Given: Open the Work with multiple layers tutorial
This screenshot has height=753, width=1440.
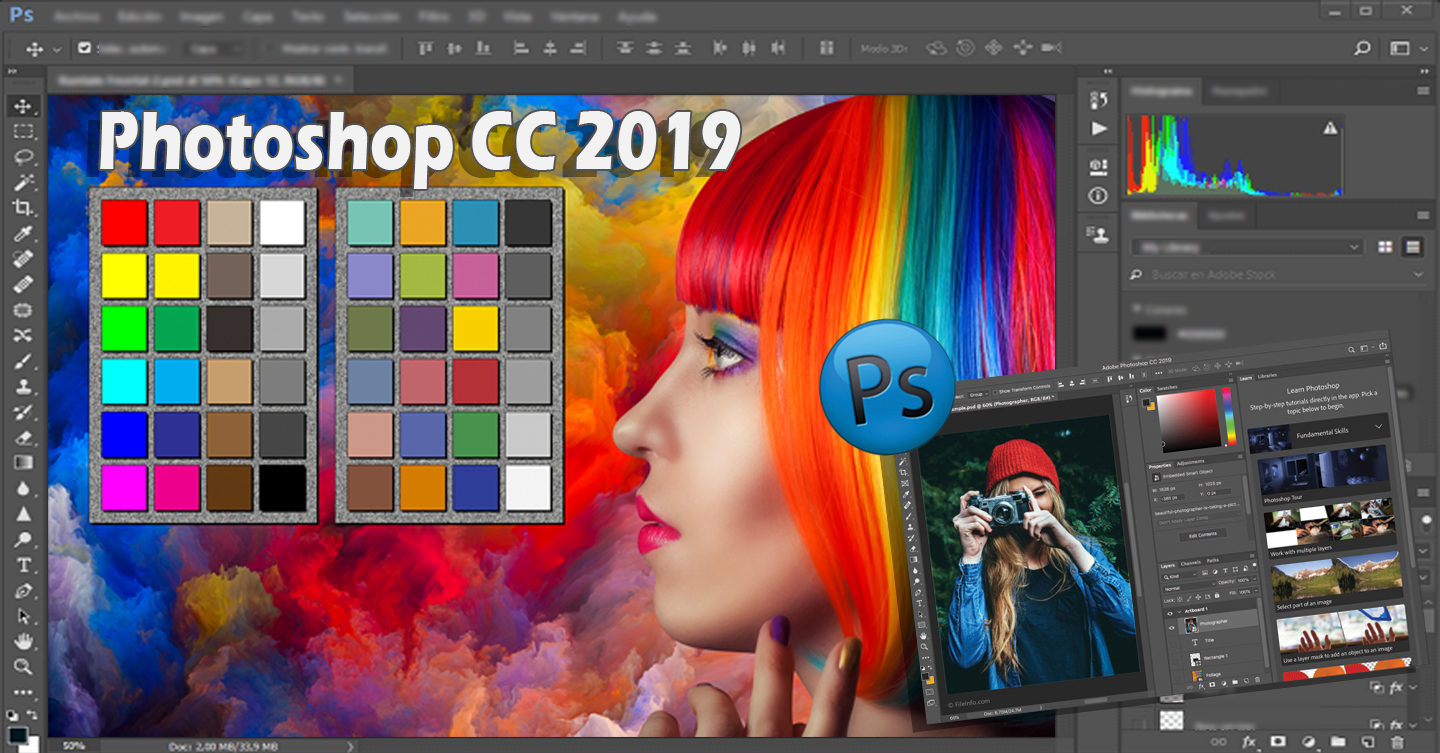Looking at the screenshot, I should pos(1329,528).
